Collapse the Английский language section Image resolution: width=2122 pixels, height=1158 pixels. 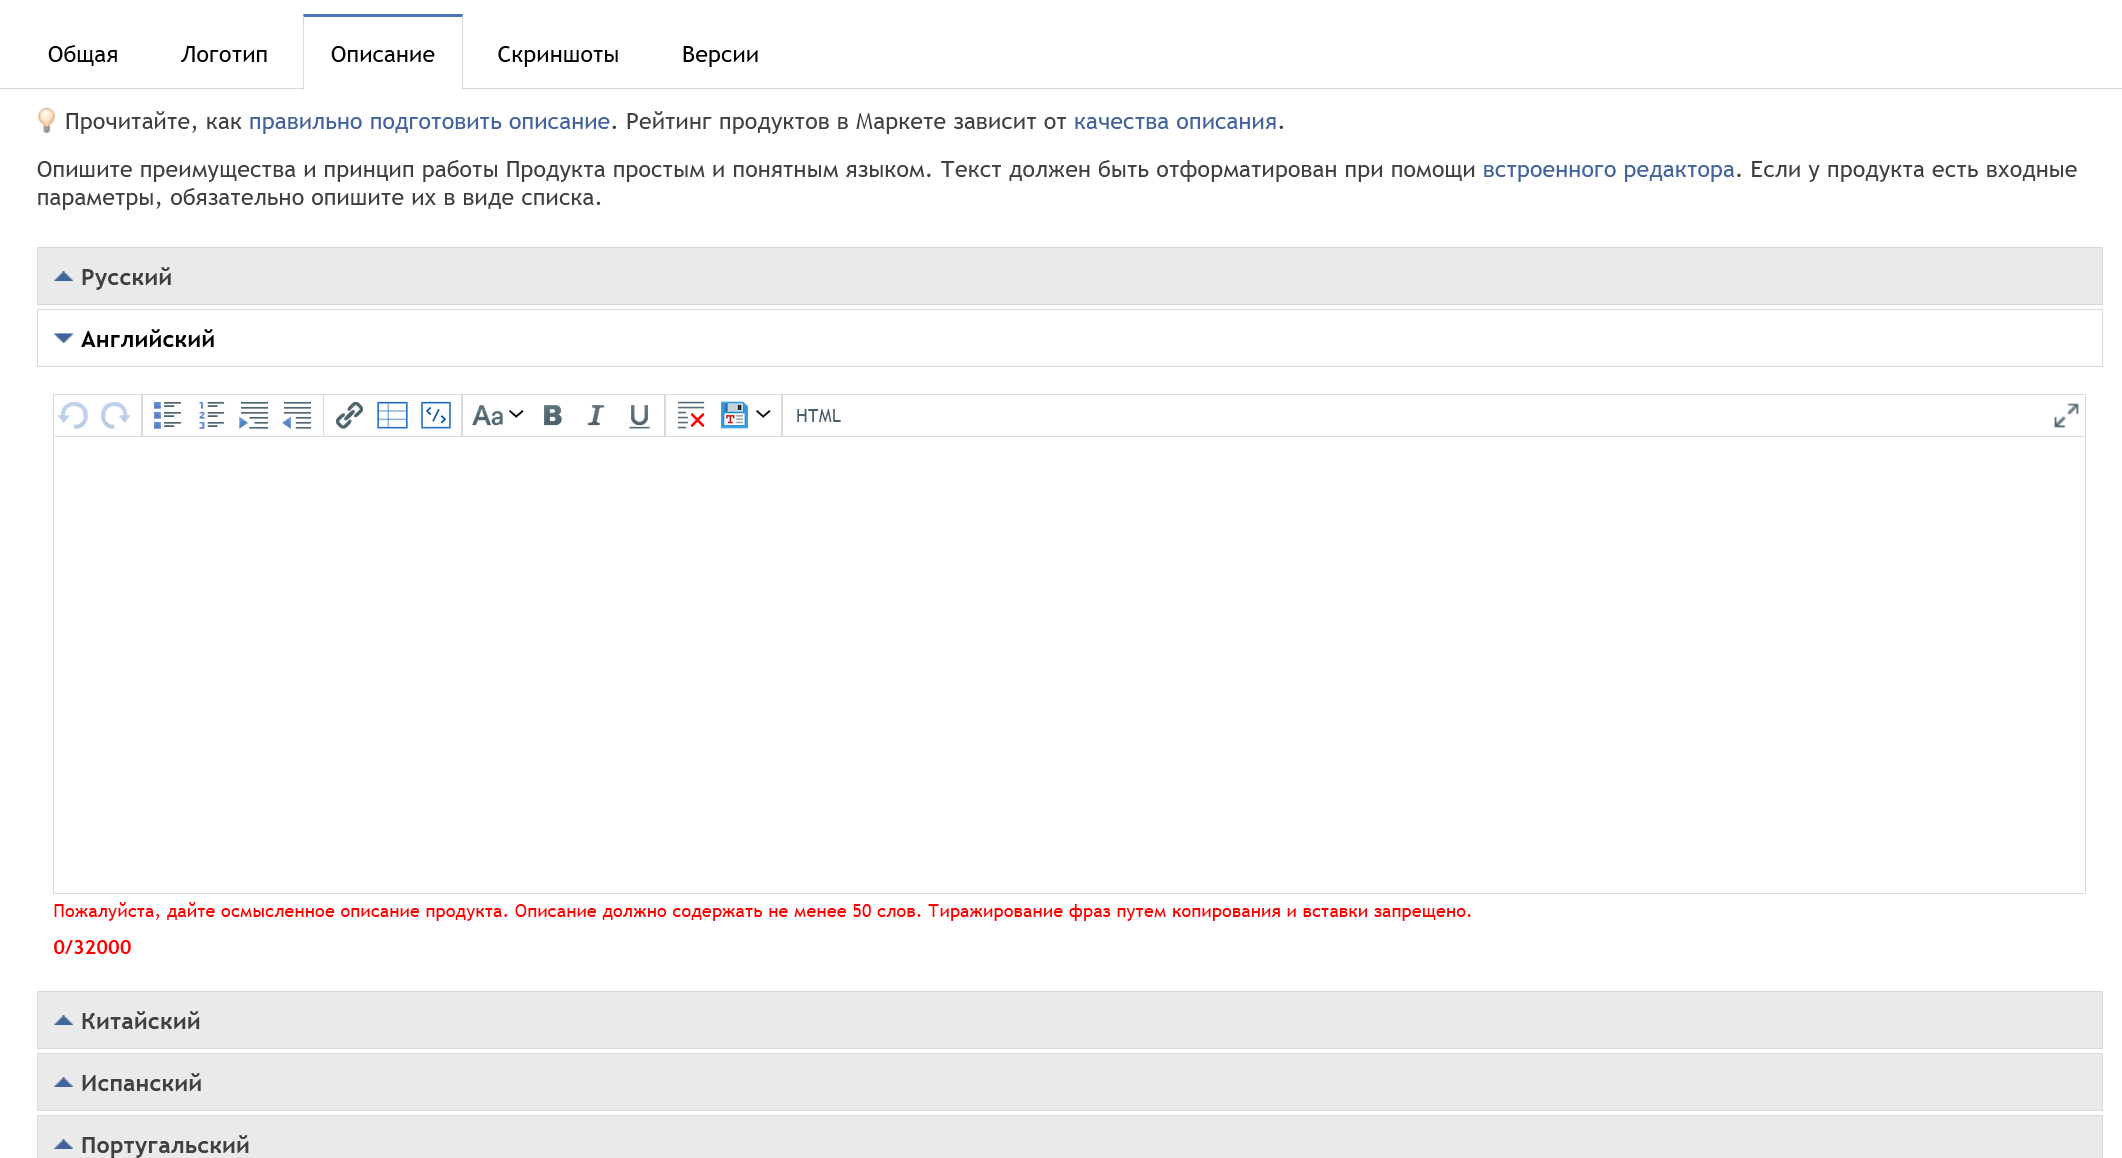(147, 339)
